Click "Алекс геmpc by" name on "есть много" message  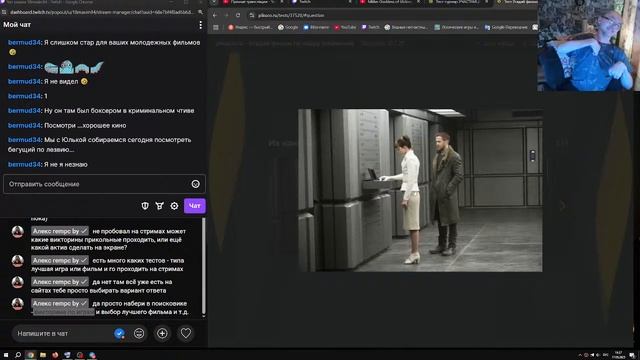(x=60, y=260)
